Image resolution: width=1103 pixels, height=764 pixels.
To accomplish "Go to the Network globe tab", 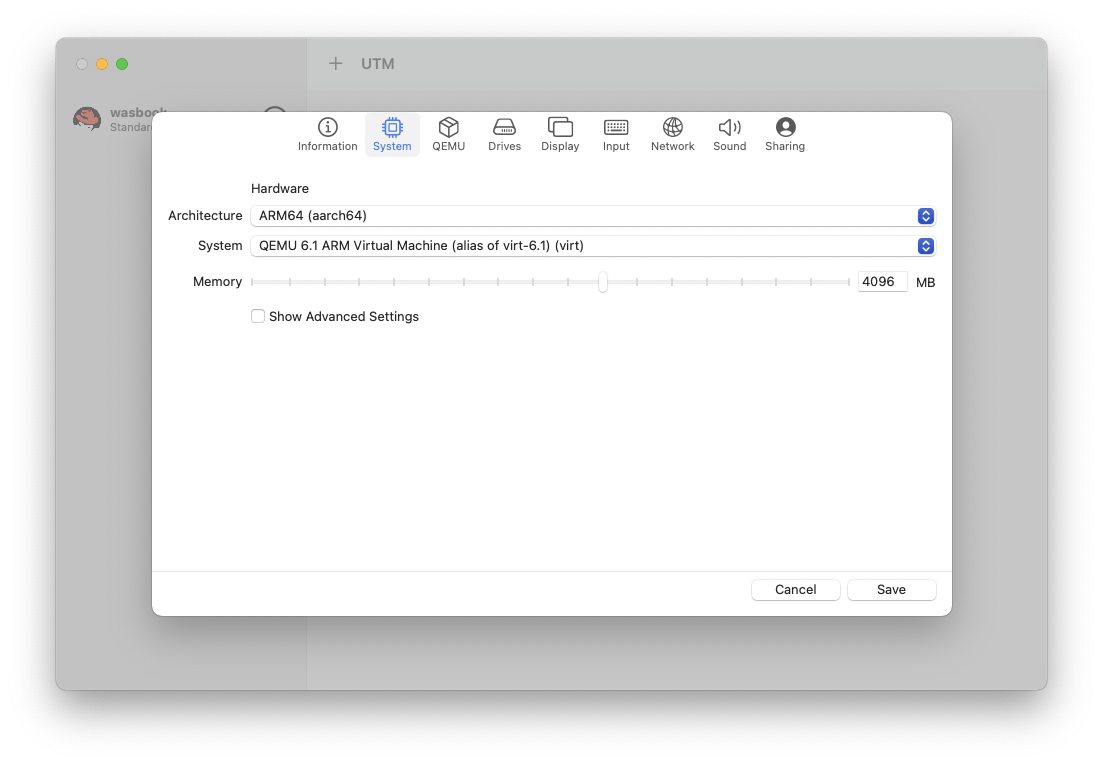I will (672, 134).
